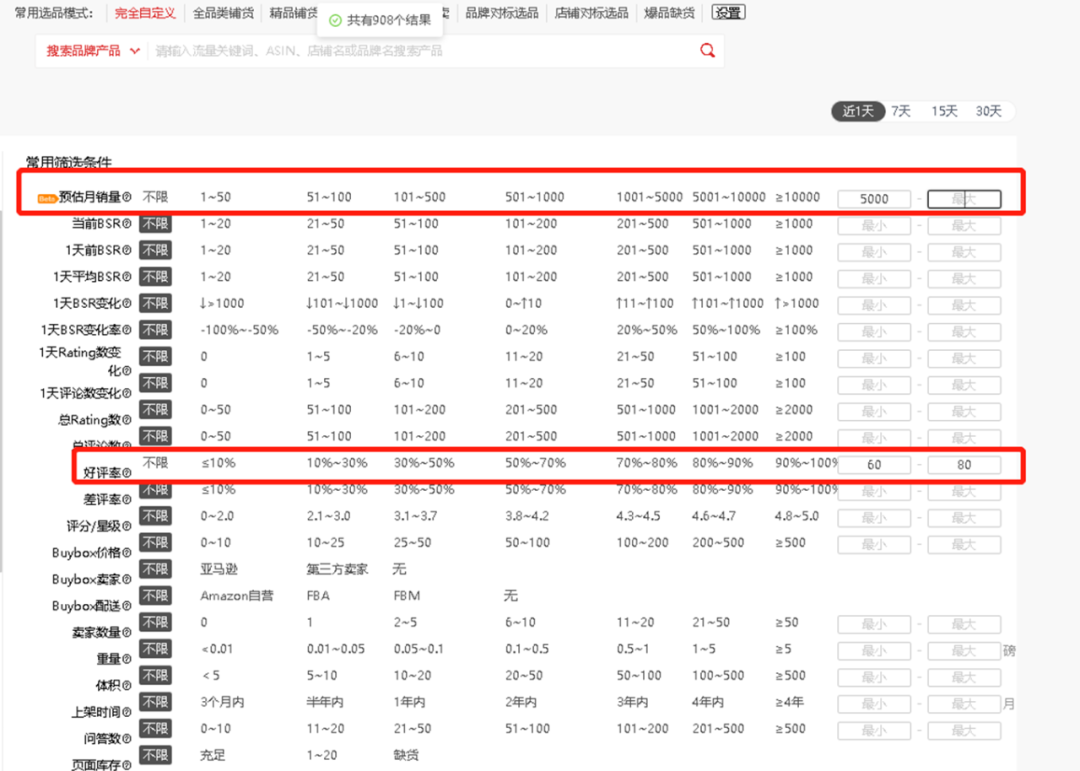Screen dimensions: 1080x771
Task: Open the 完全自定义 selection mode
Action: pos(147,13)
